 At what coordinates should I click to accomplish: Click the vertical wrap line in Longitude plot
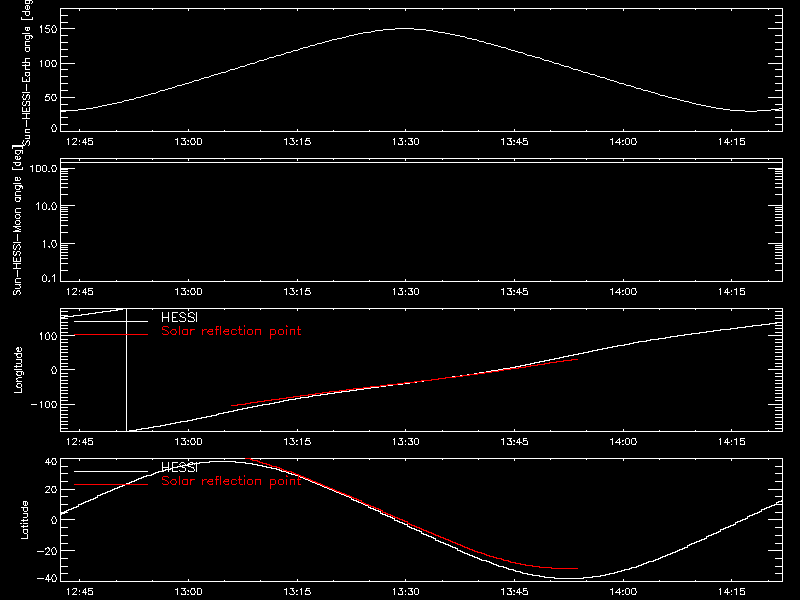pos(126,370)
